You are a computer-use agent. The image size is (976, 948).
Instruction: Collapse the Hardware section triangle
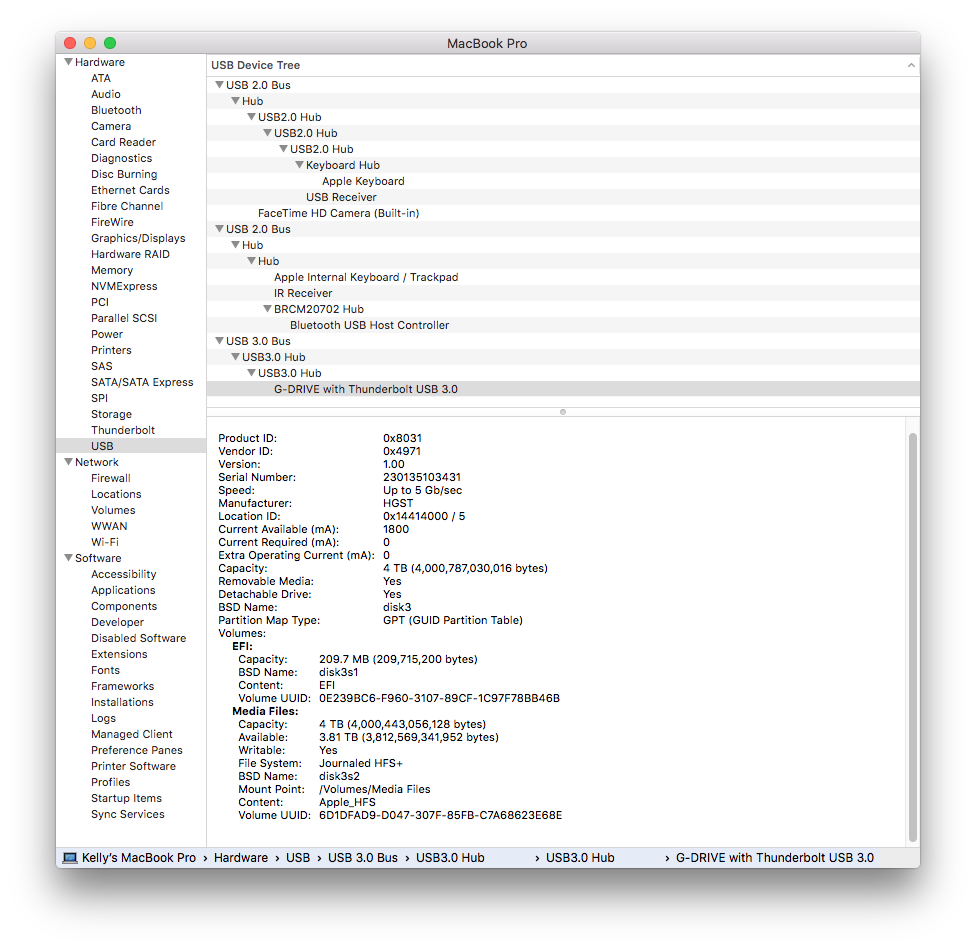point(68,62)
